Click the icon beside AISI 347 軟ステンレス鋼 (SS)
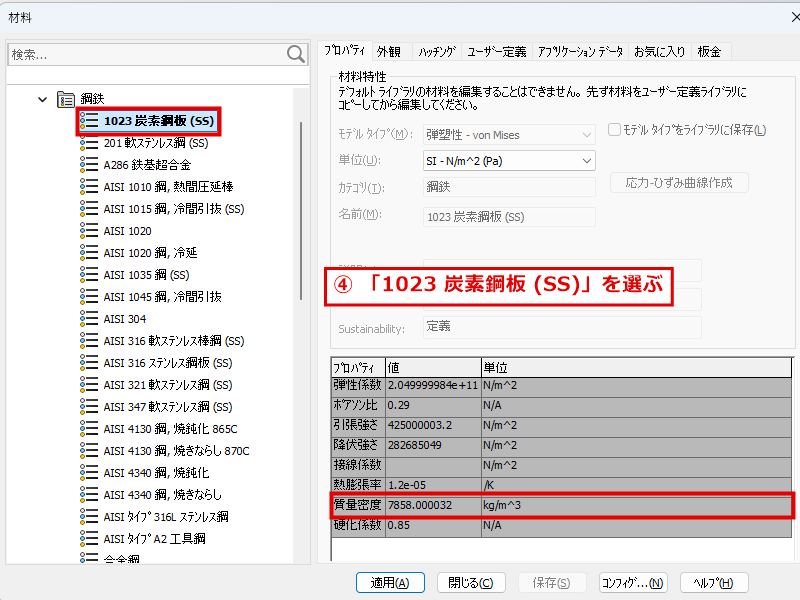The height and width of the screenshot is (600, 800). click(89, 407)
